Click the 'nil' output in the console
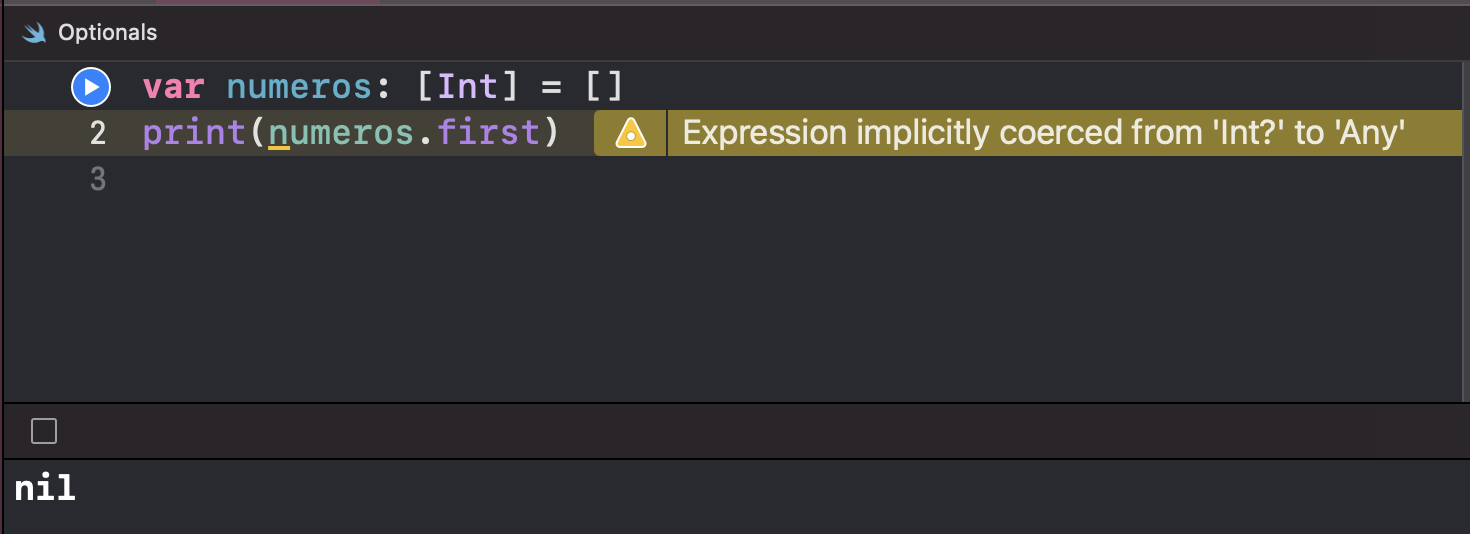 point(45,489)
